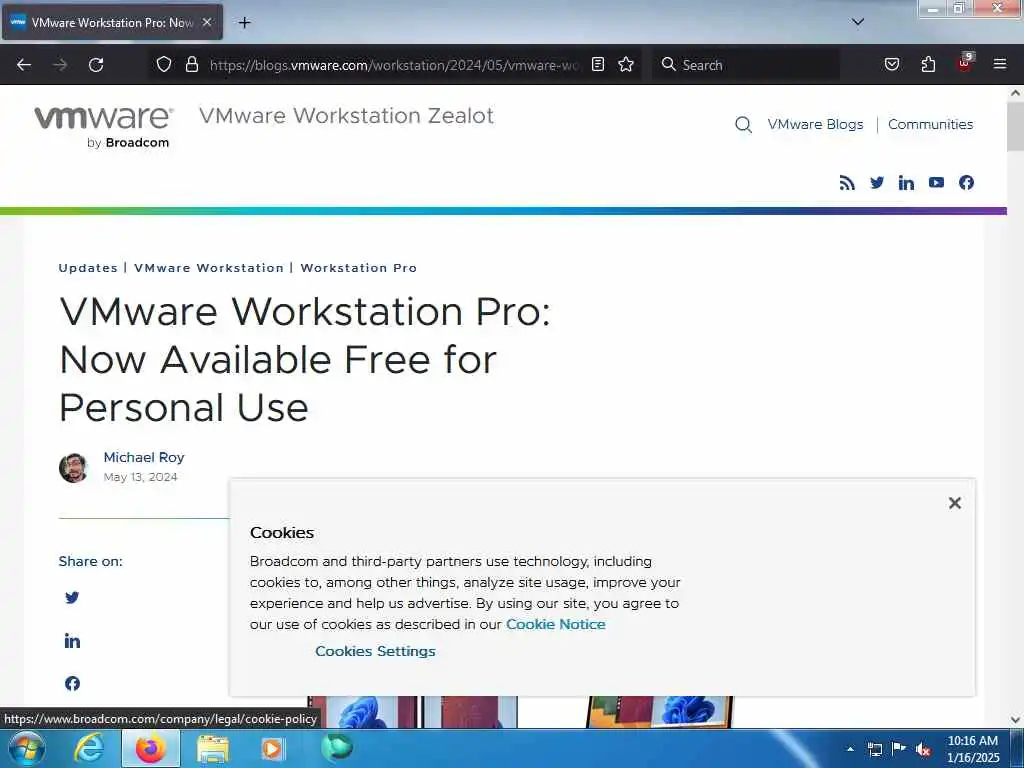Open the extensions puzzle icon

coord(928,64)
